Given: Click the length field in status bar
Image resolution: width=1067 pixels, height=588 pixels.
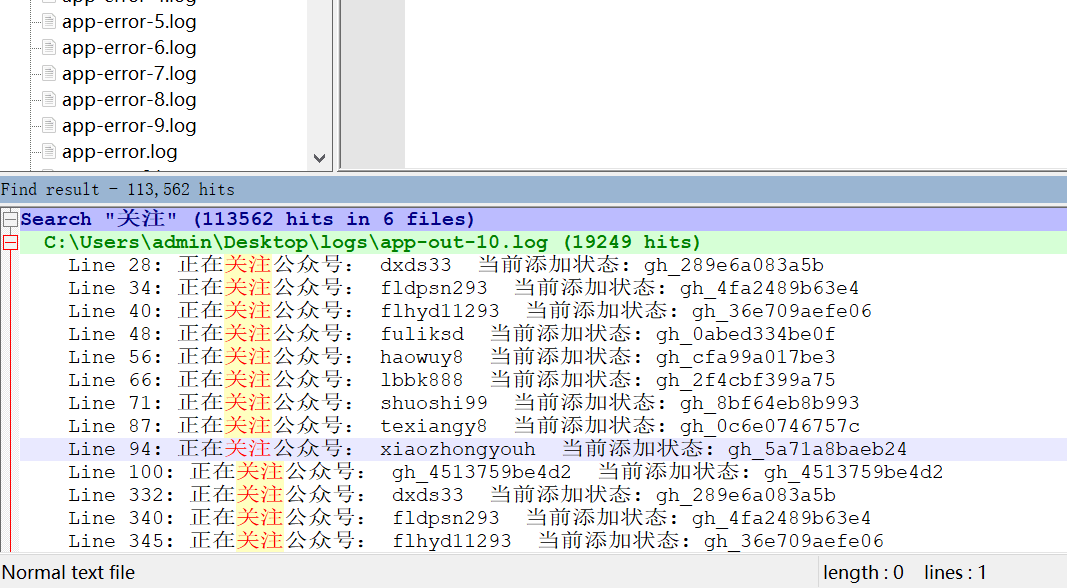Looking at the screenshot, I should coord(864,573).
